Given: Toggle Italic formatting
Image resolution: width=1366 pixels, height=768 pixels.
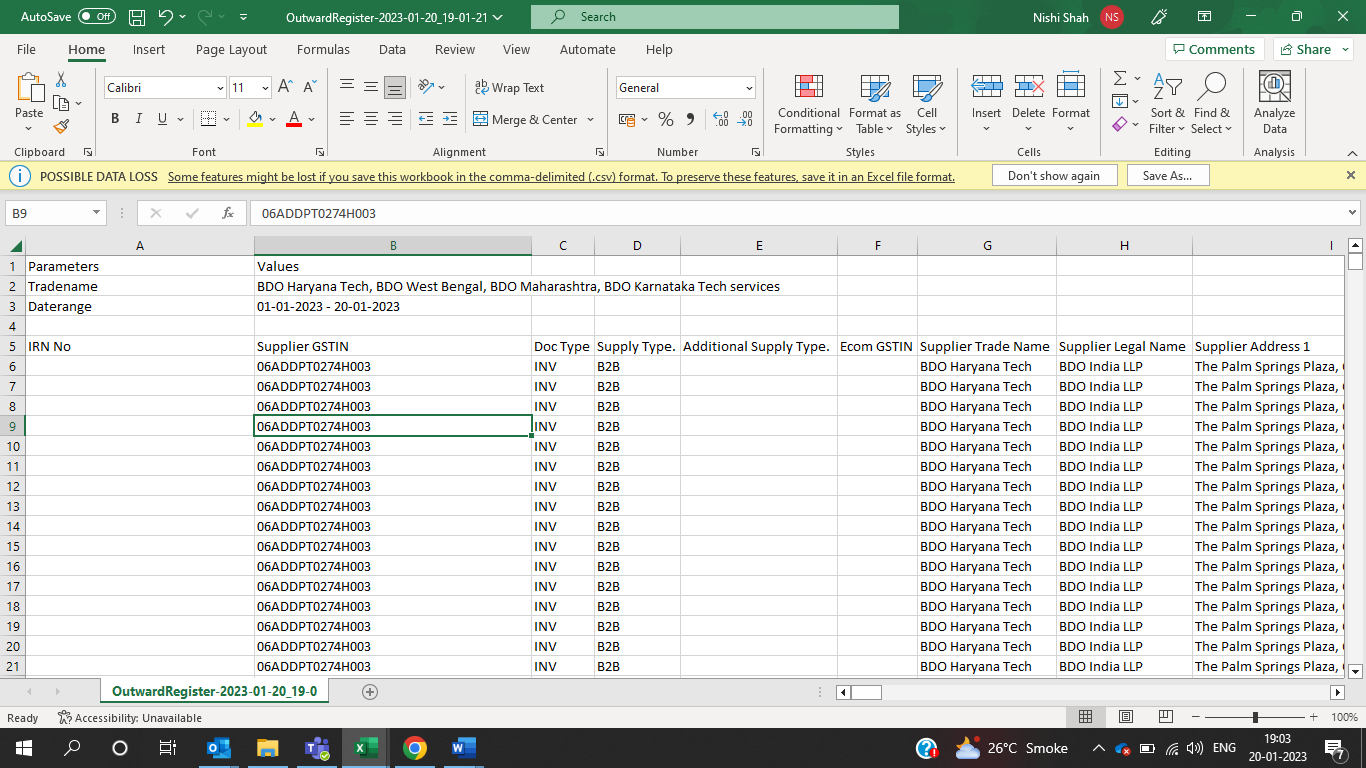Looking at the screenshot, I should click(137, 118).
